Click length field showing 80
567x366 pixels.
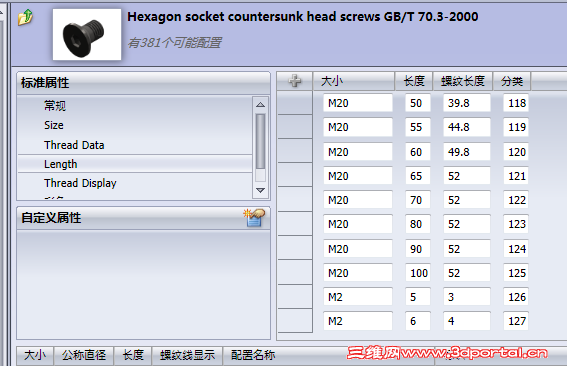(418, 224)
